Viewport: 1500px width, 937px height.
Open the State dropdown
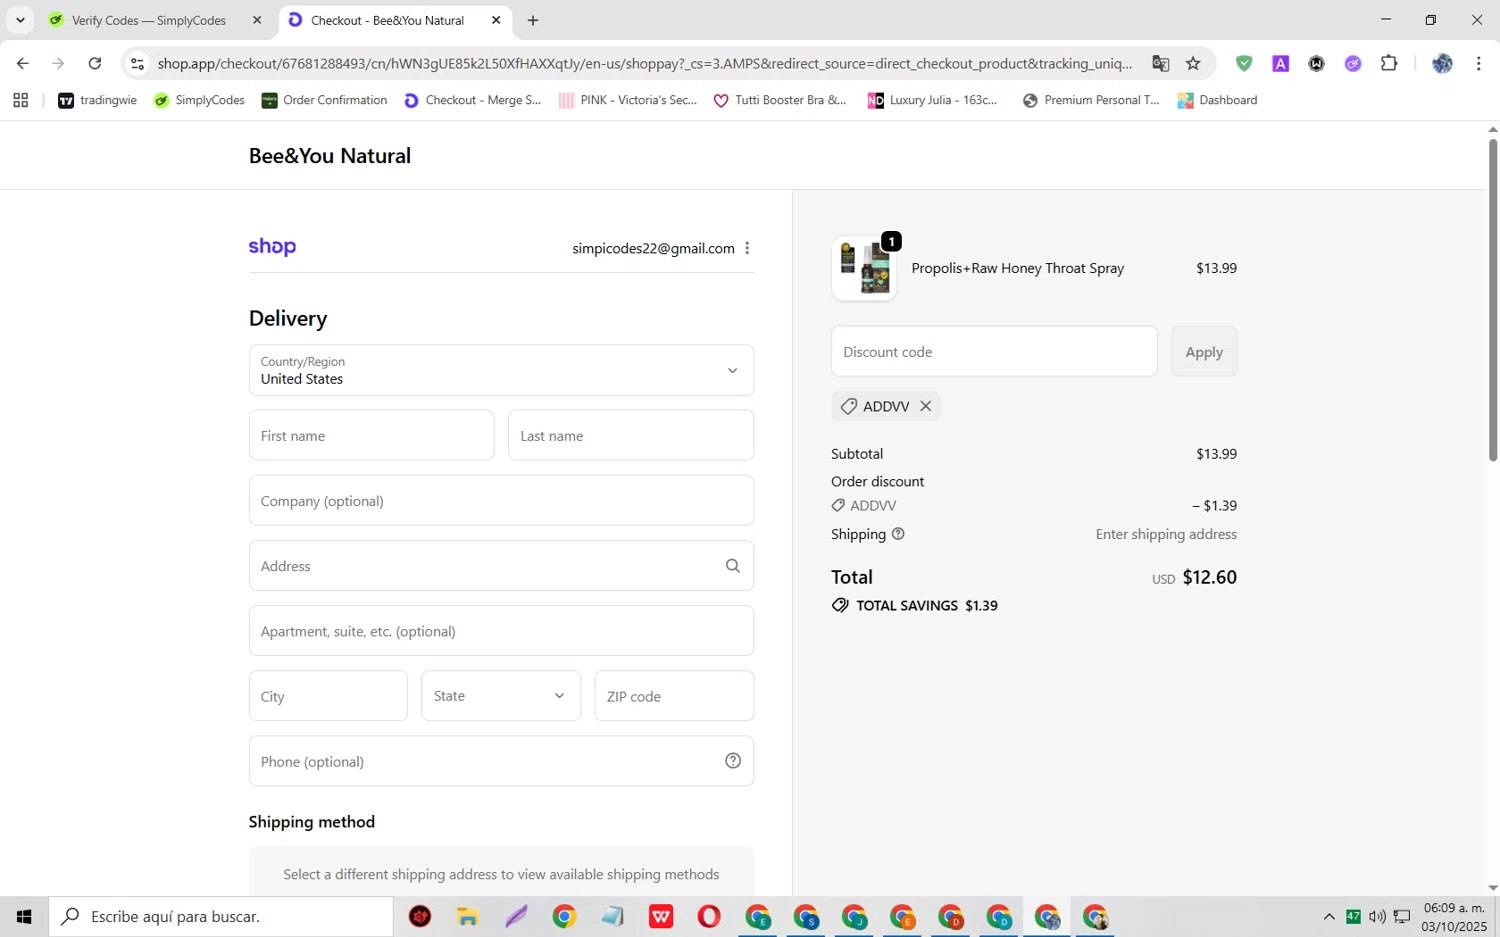pyautogui.click(x=501, y=696)
